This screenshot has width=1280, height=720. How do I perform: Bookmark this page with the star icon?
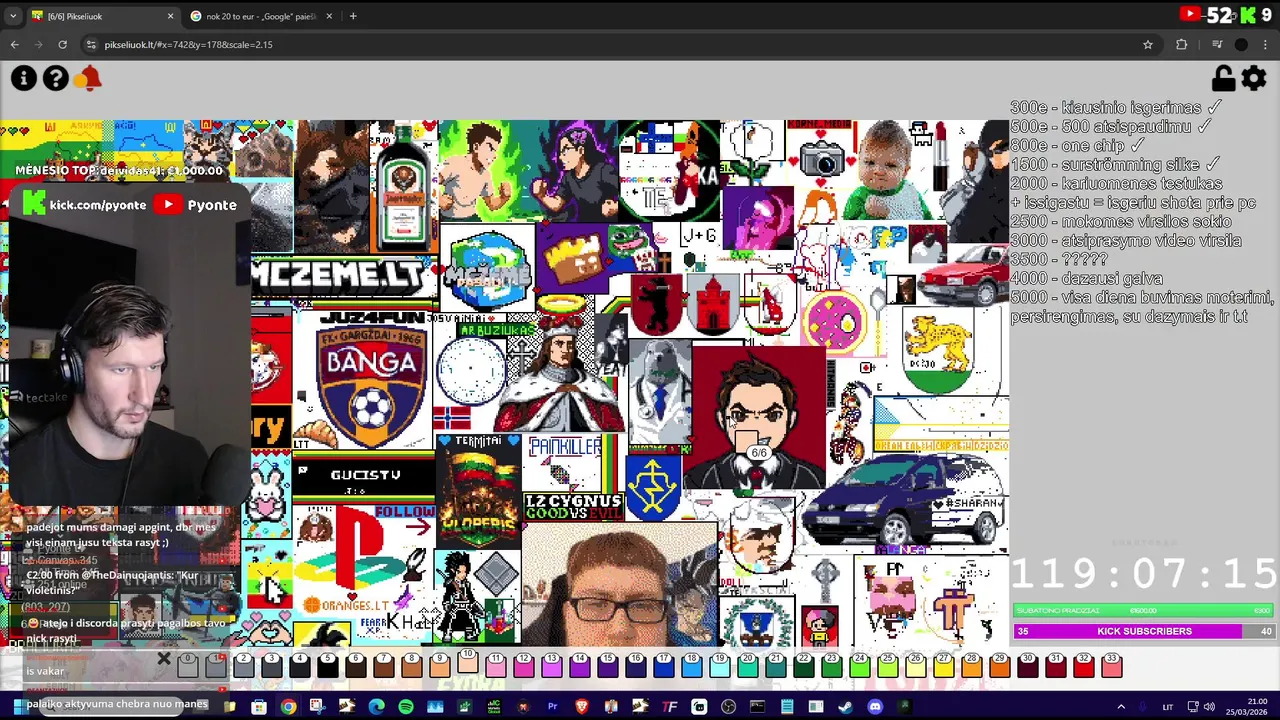point(1148,44)
